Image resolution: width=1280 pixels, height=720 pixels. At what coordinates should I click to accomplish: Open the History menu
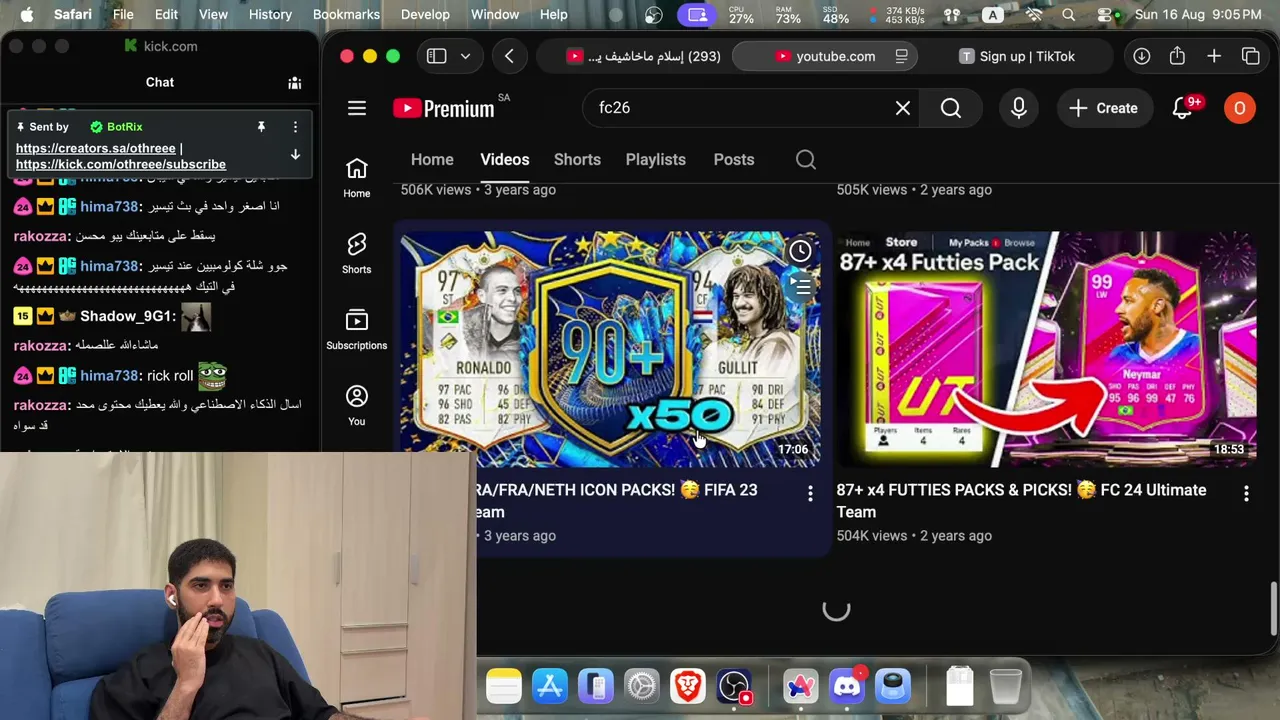[x=270, y=15]
